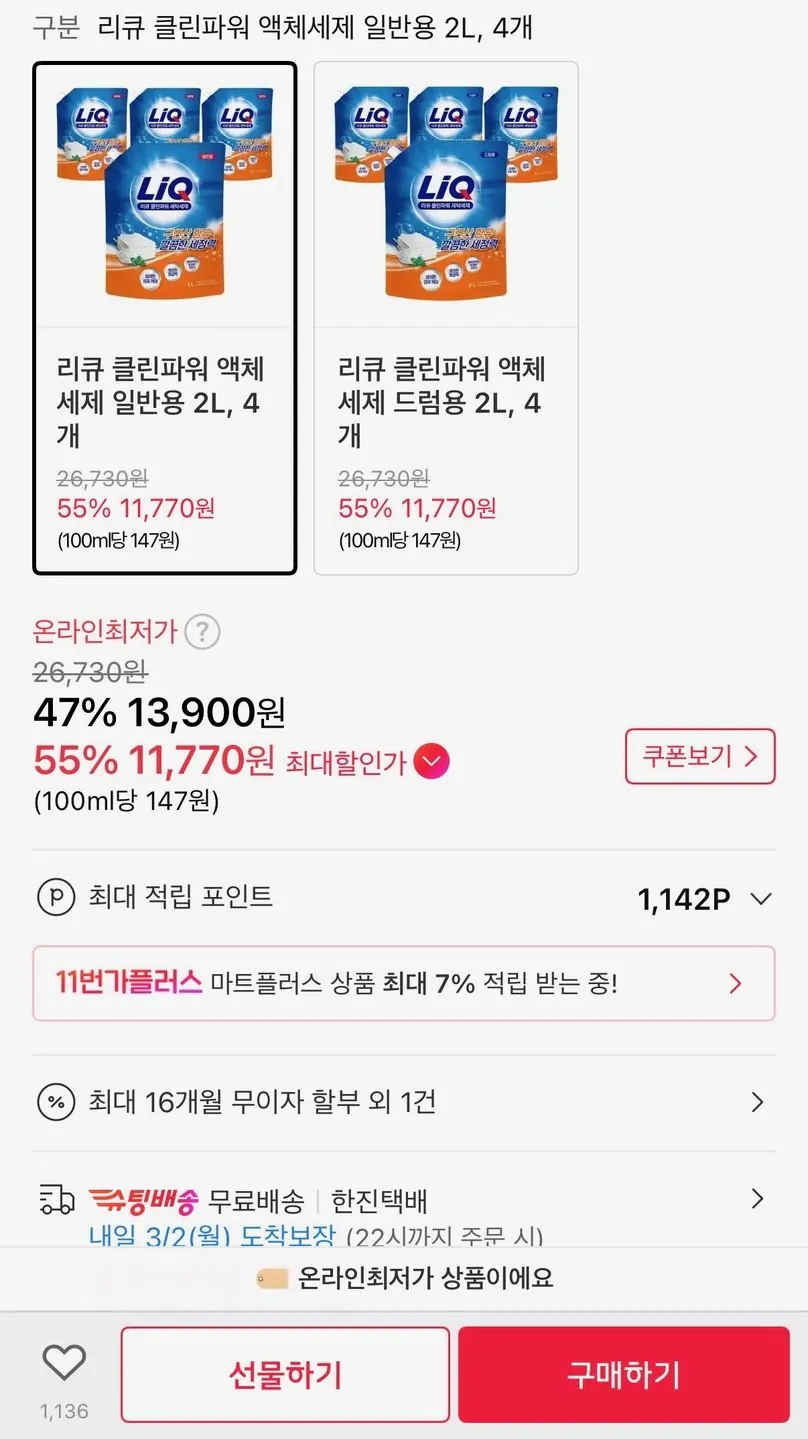Open the delivery info chevron
The image size is (808, 1439).
tap(757, 1199)
